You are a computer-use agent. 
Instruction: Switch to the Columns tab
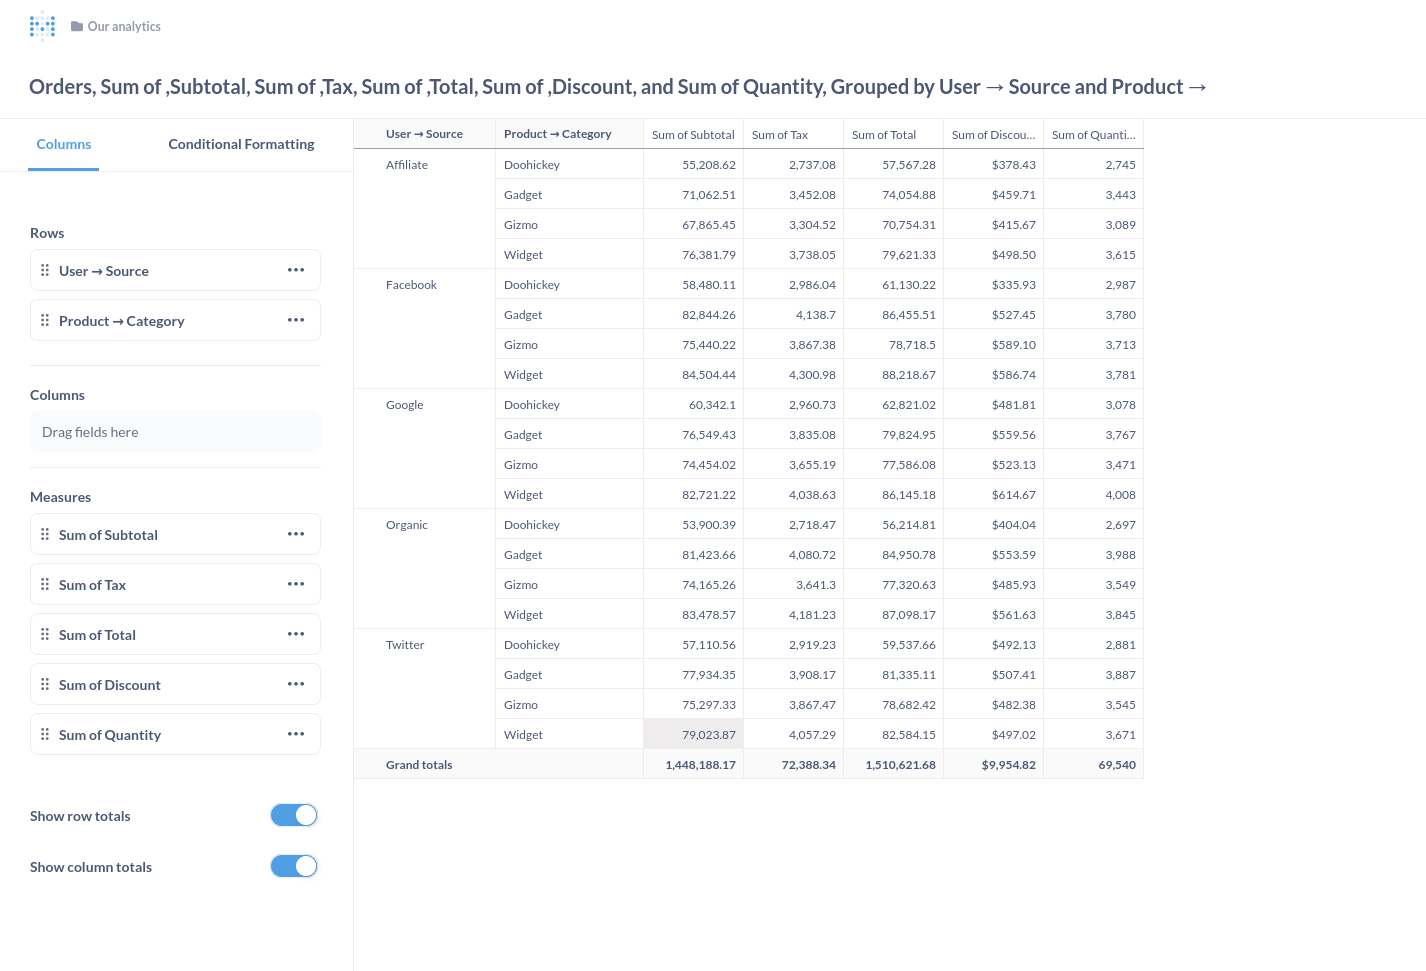click(x=63, y=144)
